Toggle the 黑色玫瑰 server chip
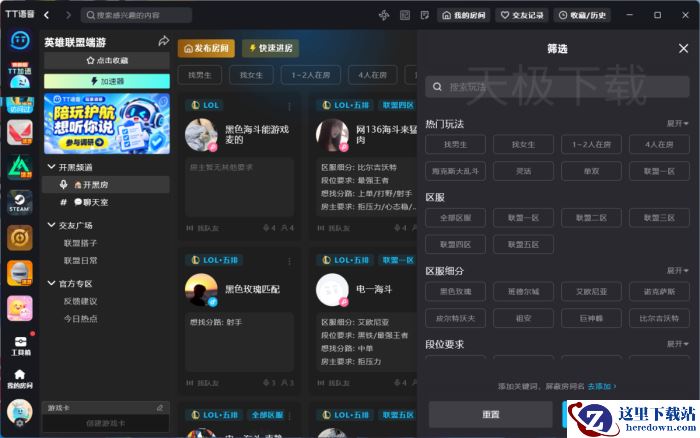The width and height of the screenshot is (700, 438). tap(455, 292)
